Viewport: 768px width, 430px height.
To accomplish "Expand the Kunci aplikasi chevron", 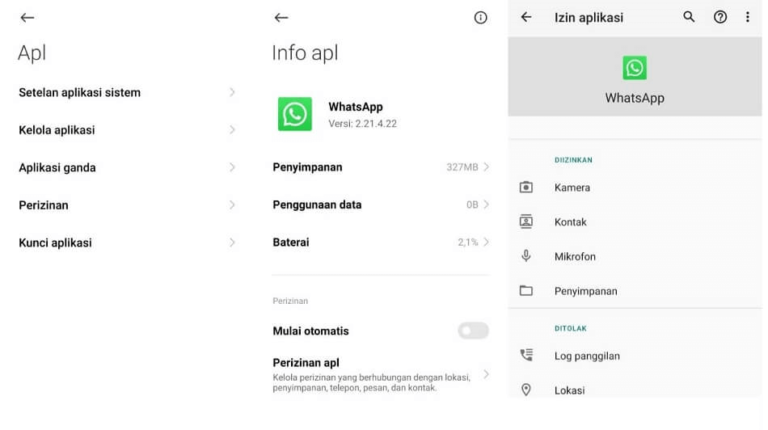I will (x=232, y=242).
